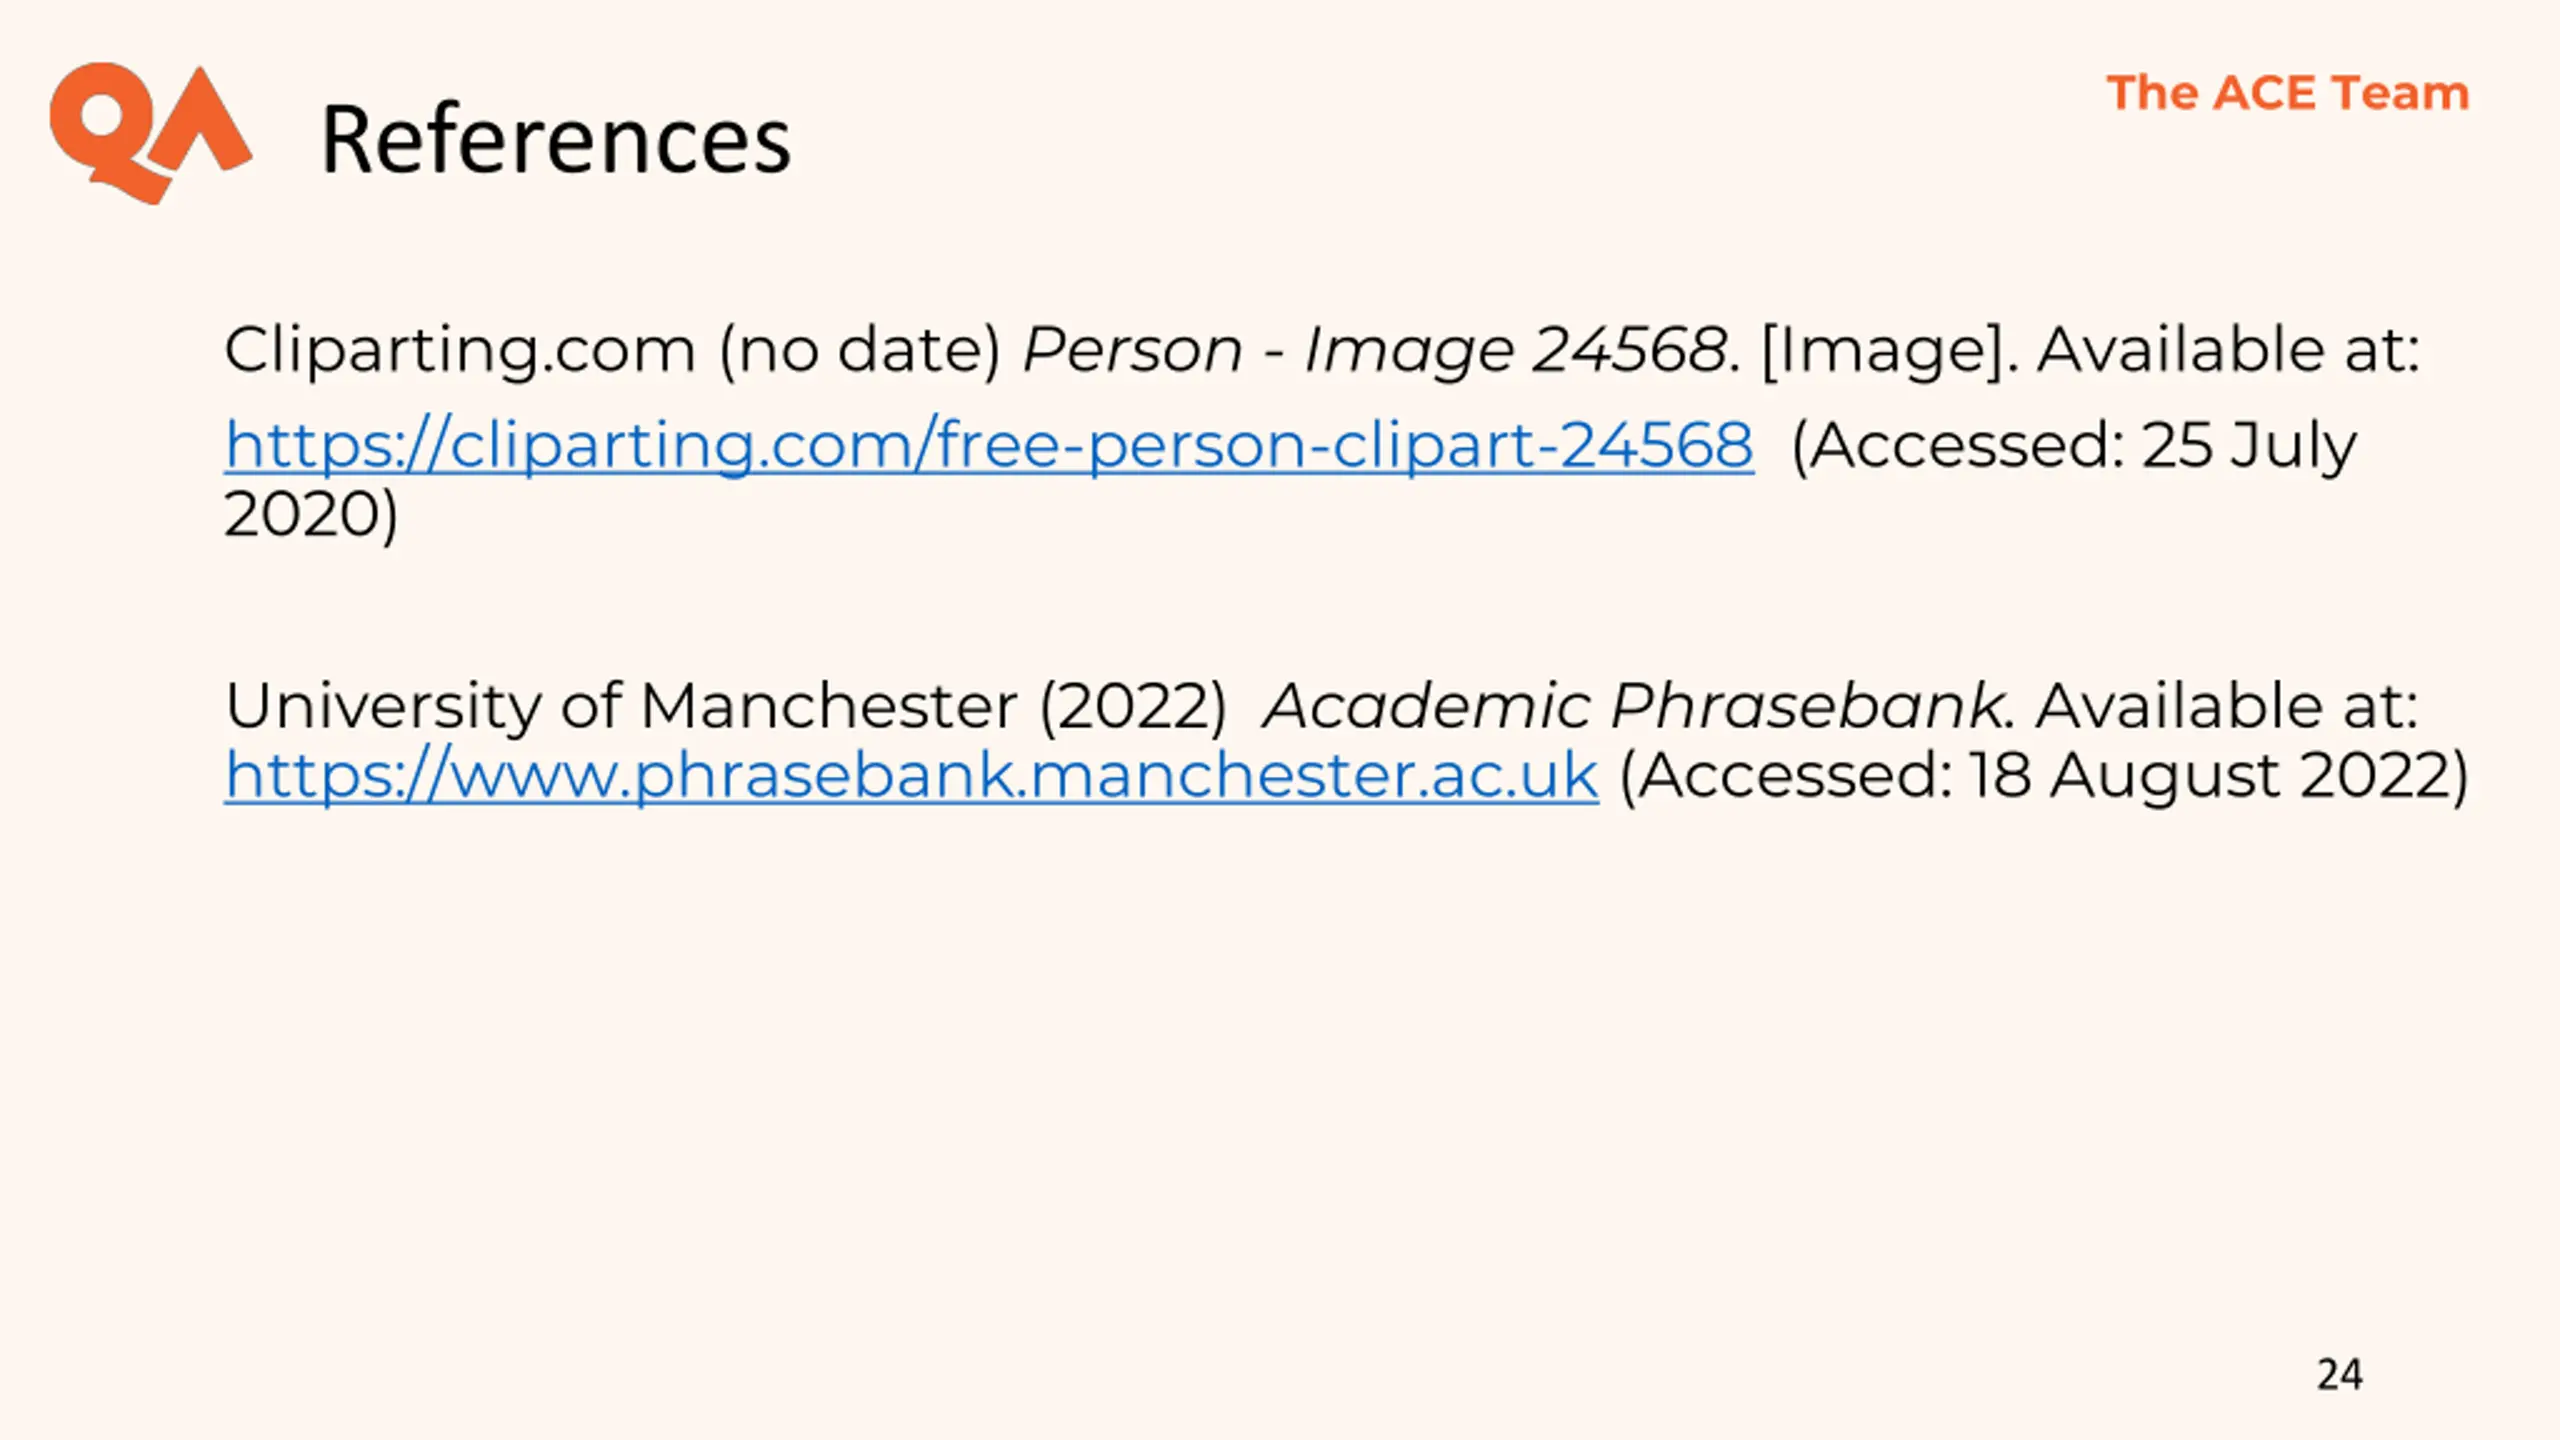Select the Cliparting.com author text
The image size is (2560, 1440).
pos(459,351)
